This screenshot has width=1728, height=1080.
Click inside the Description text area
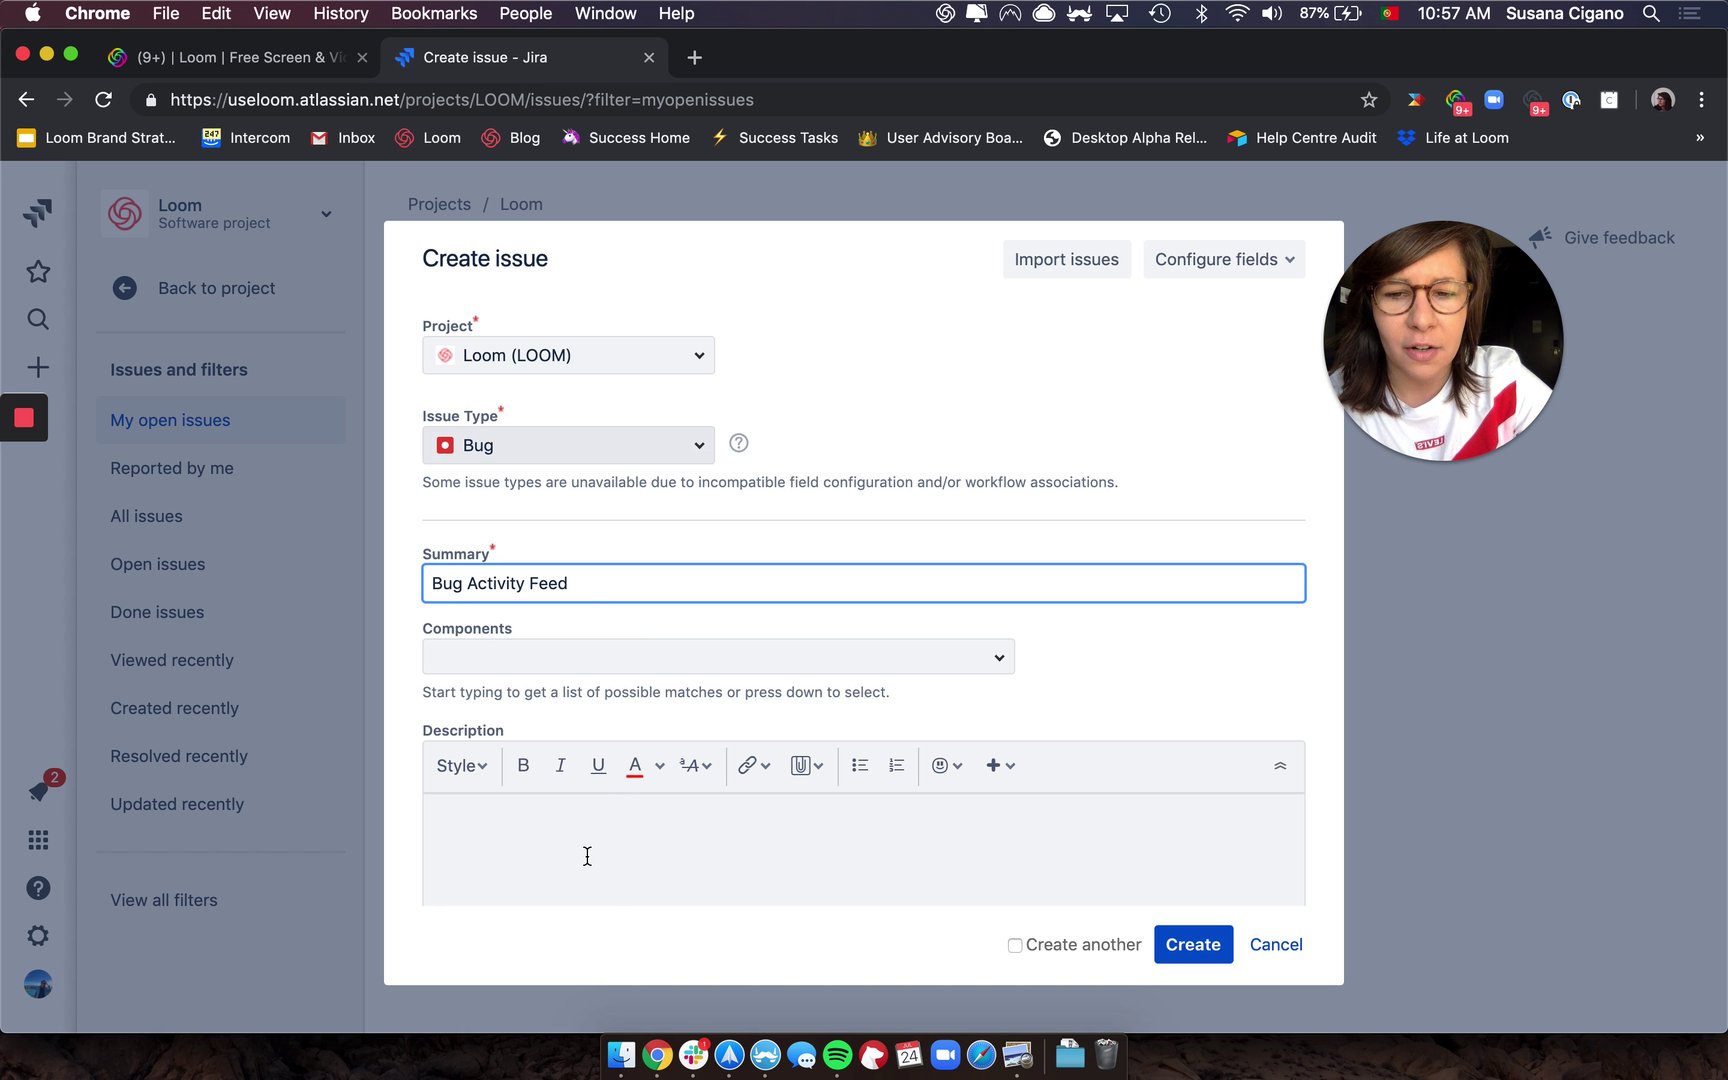pos(864,850)
